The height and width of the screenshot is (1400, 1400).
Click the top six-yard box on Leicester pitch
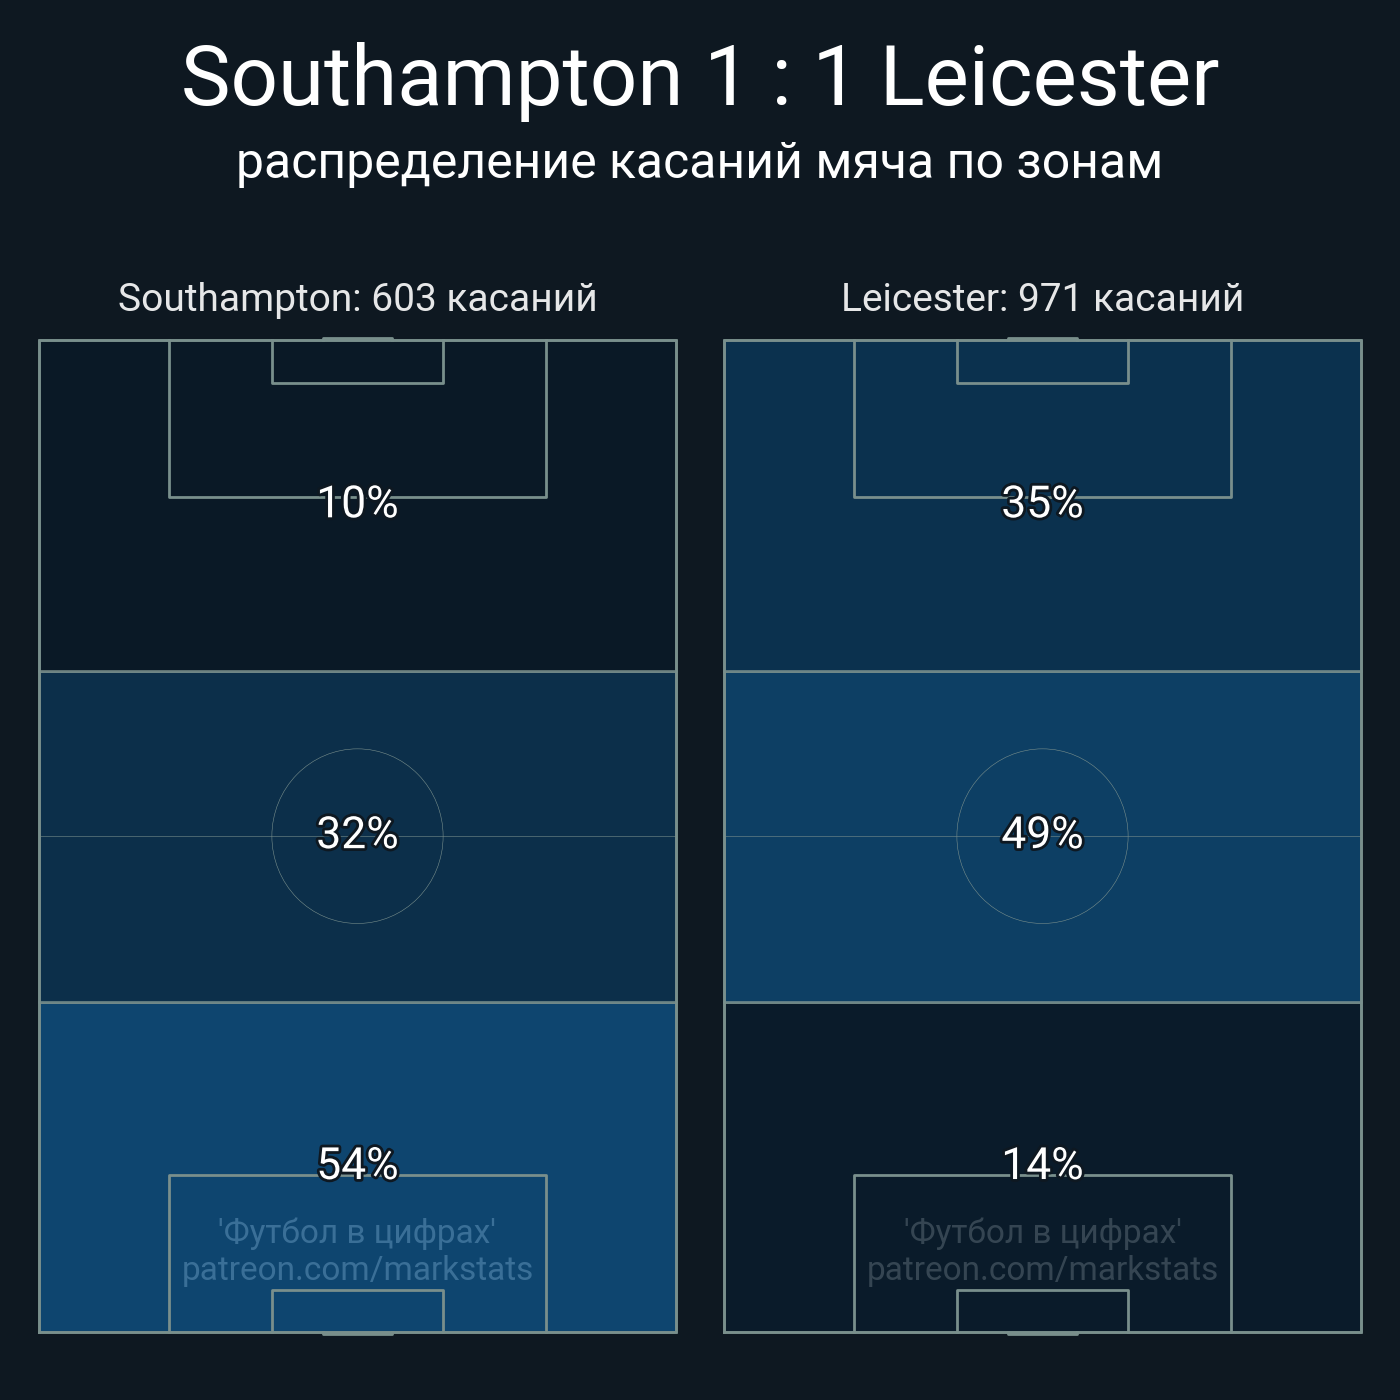pyautogui.click(x=1042, y=362)
